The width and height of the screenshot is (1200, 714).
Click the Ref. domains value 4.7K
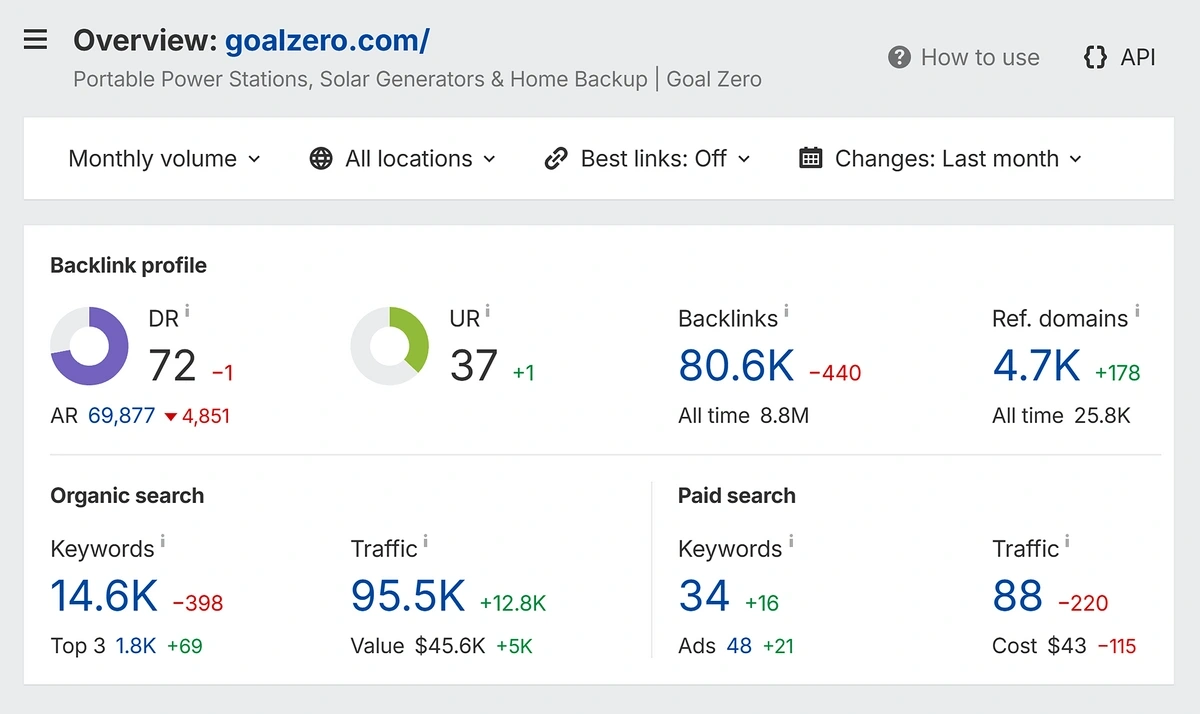1037,366
